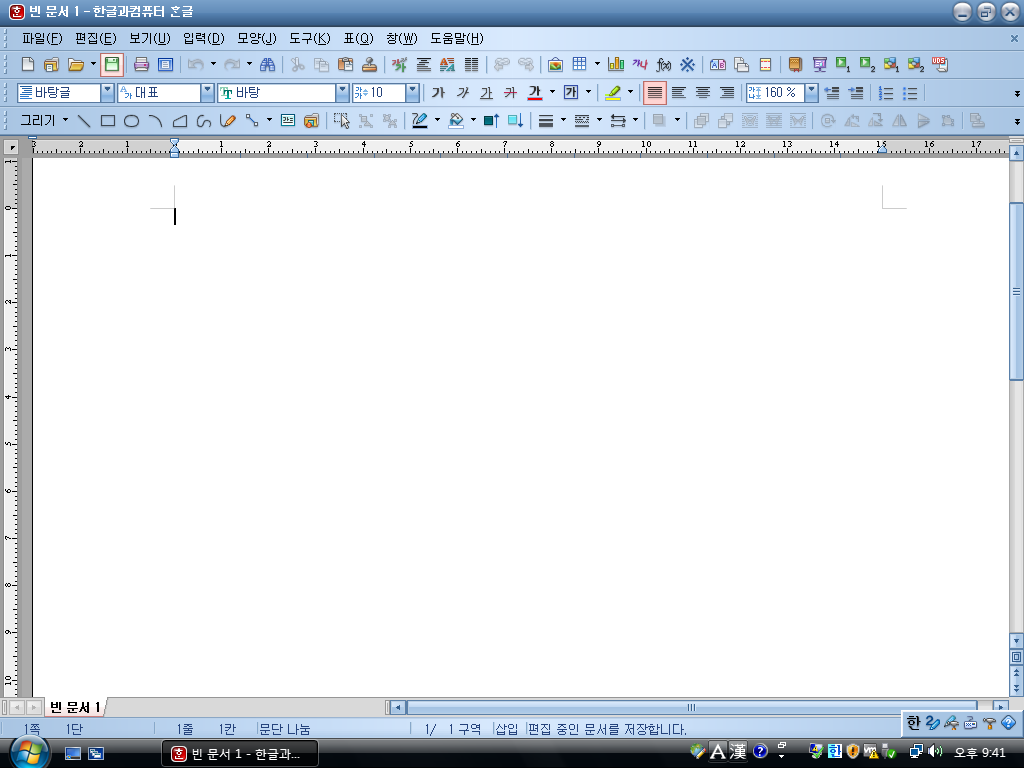This screenshot has width=1024, height=768.
Task: Open dropdown arrow next to table icon
Action: pyautogui.click(x=597, y=64)
